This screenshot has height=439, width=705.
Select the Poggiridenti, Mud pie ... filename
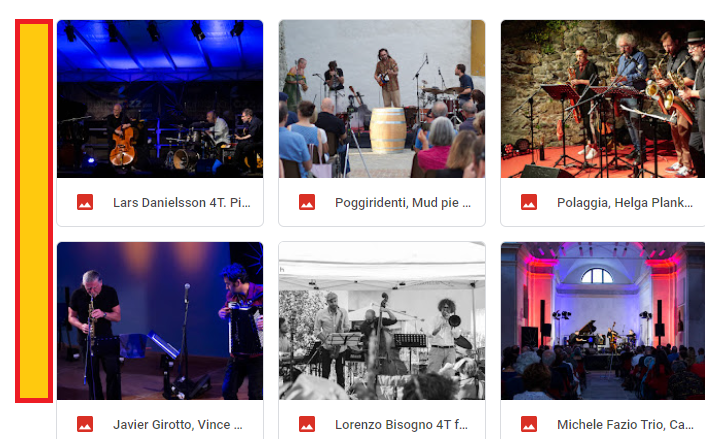pos(403,203)
